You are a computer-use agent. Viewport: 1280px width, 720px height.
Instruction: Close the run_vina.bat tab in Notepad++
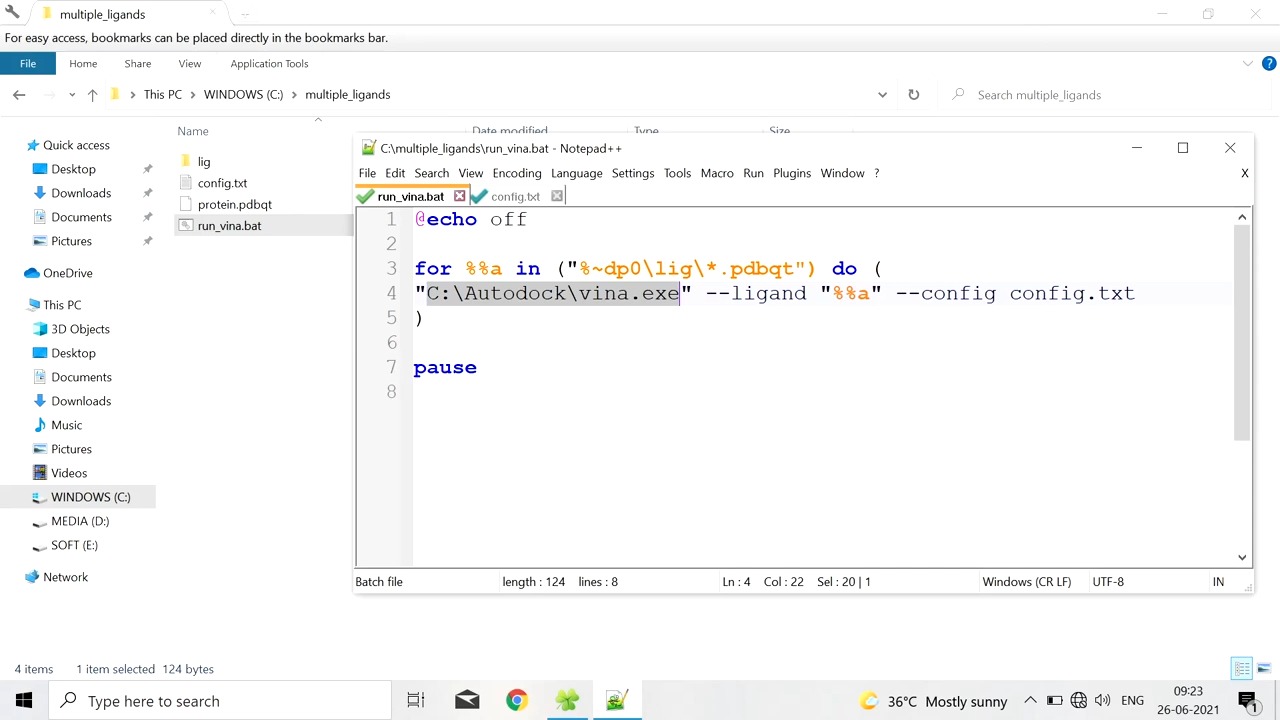point(460,196)
